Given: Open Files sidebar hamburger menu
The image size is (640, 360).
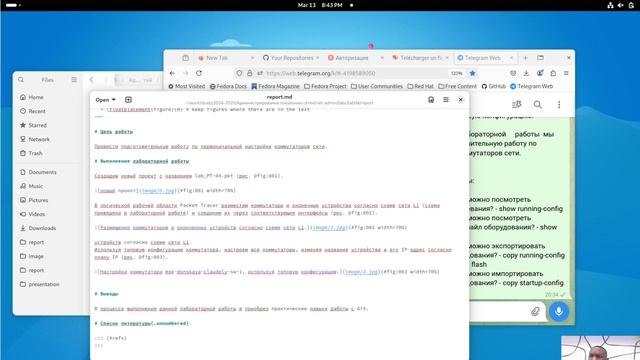Looking at the screenshot, I should pos(74,80).
